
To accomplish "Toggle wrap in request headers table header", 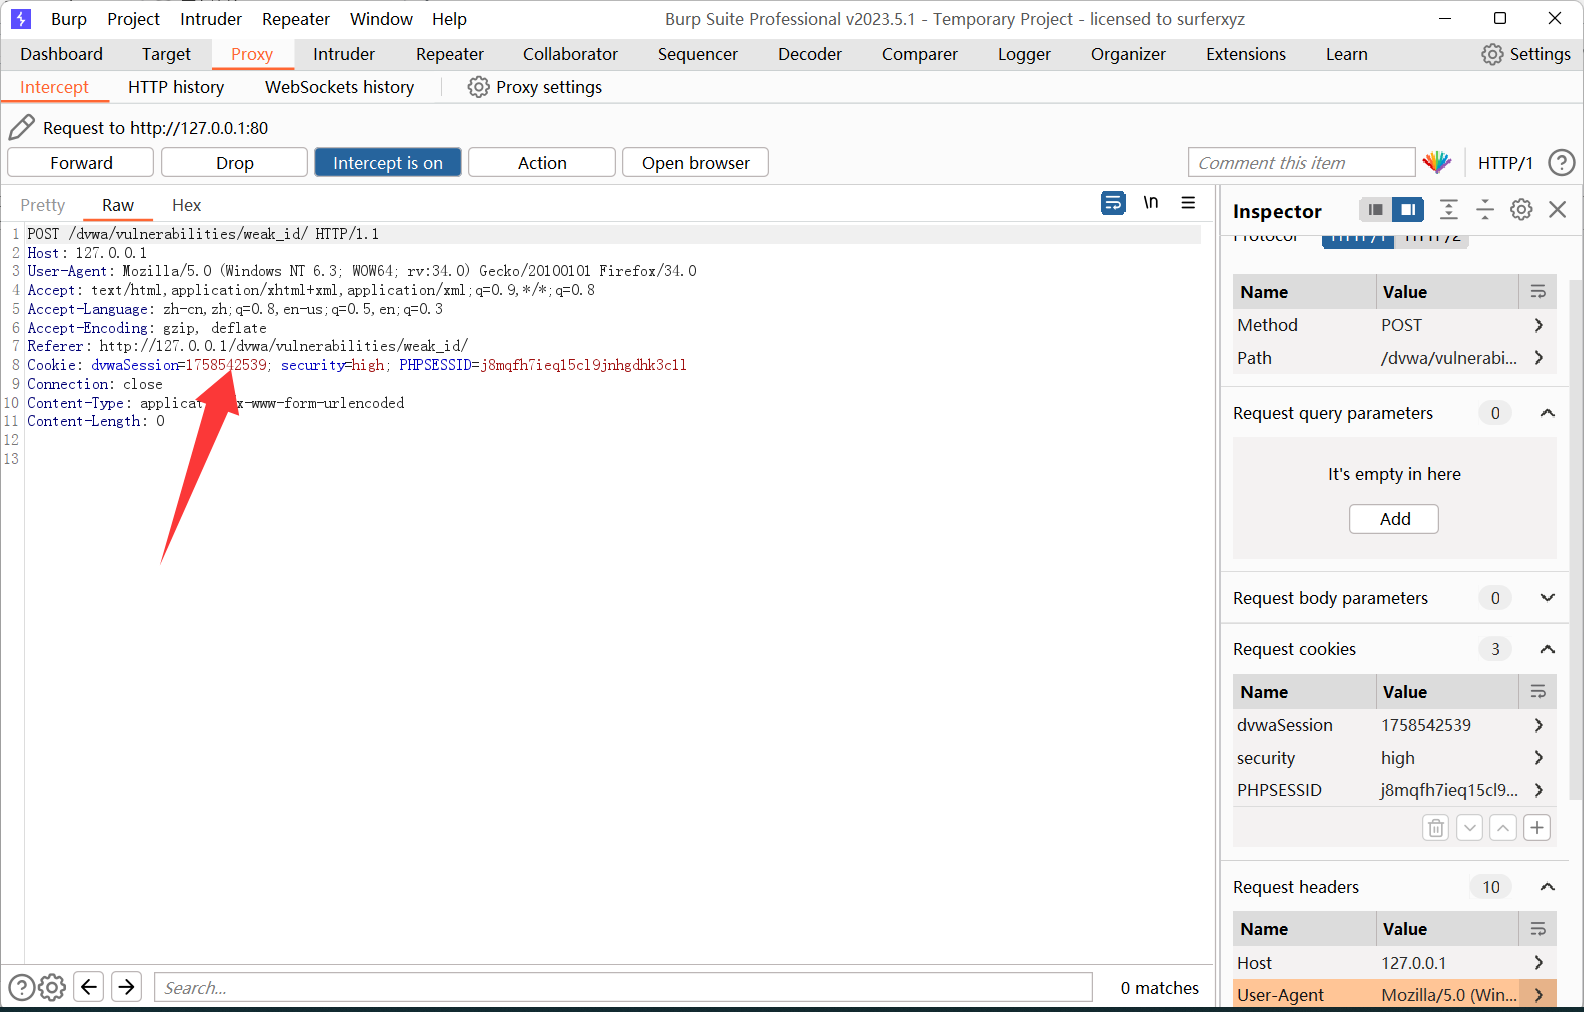I will (x=1538, y=929).
